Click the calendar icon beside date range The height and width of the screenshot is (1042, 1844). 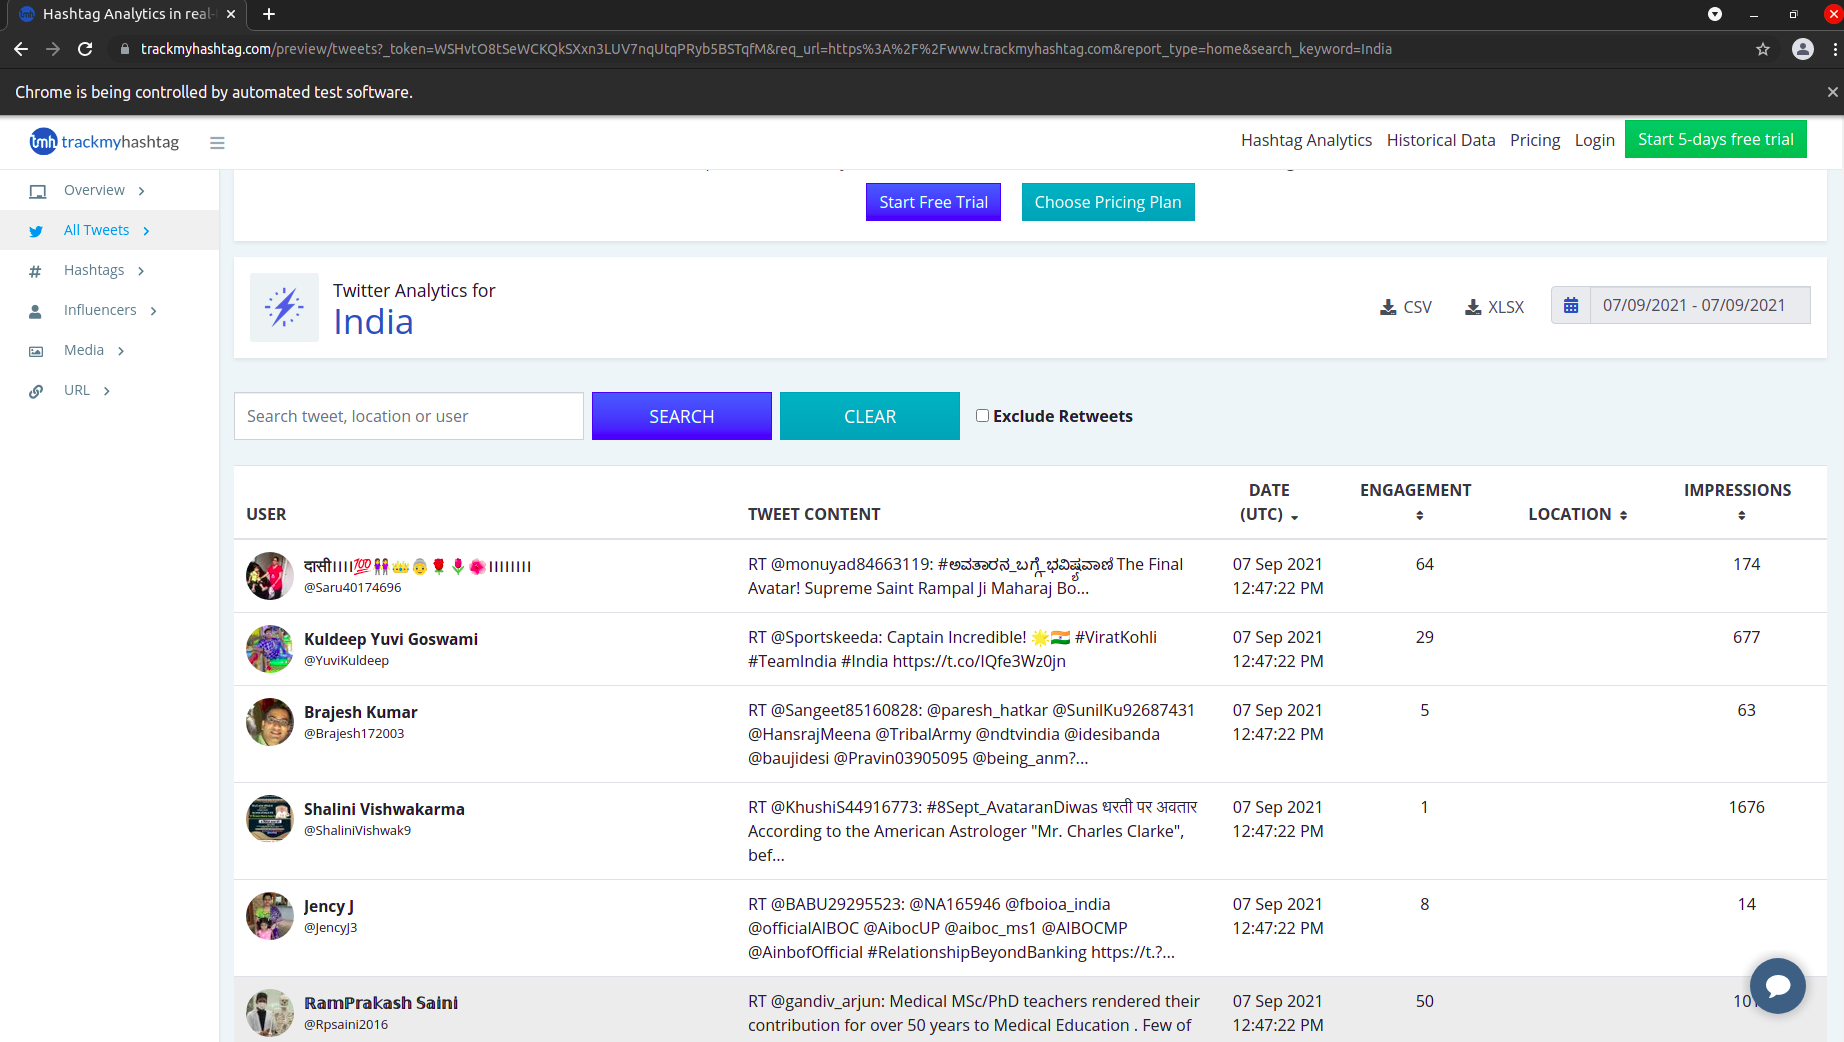pyautogui.click(x=1571, y=305)
